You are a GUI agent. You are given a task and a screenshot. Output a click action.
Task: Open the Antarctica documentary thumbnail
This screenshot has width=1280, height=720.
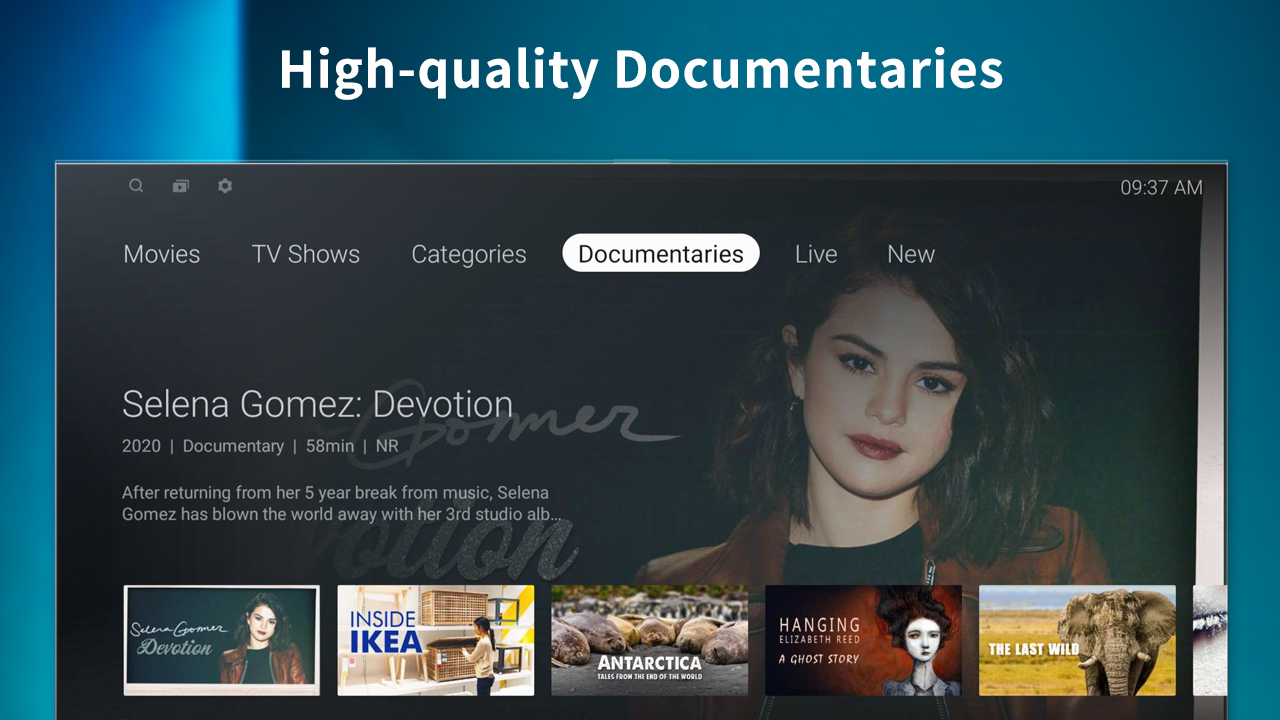click(649, 640)
